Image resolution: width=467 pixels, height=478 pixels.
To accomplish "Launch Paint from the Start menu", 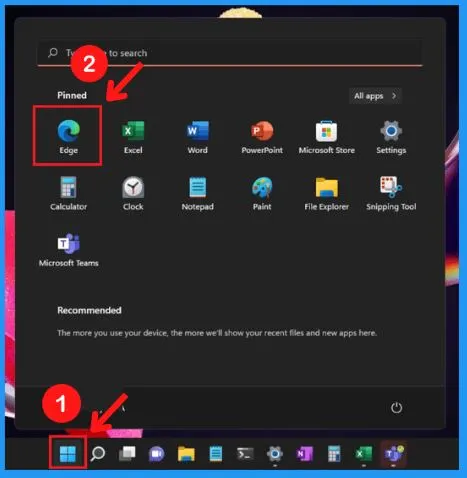I will (262, 193).
